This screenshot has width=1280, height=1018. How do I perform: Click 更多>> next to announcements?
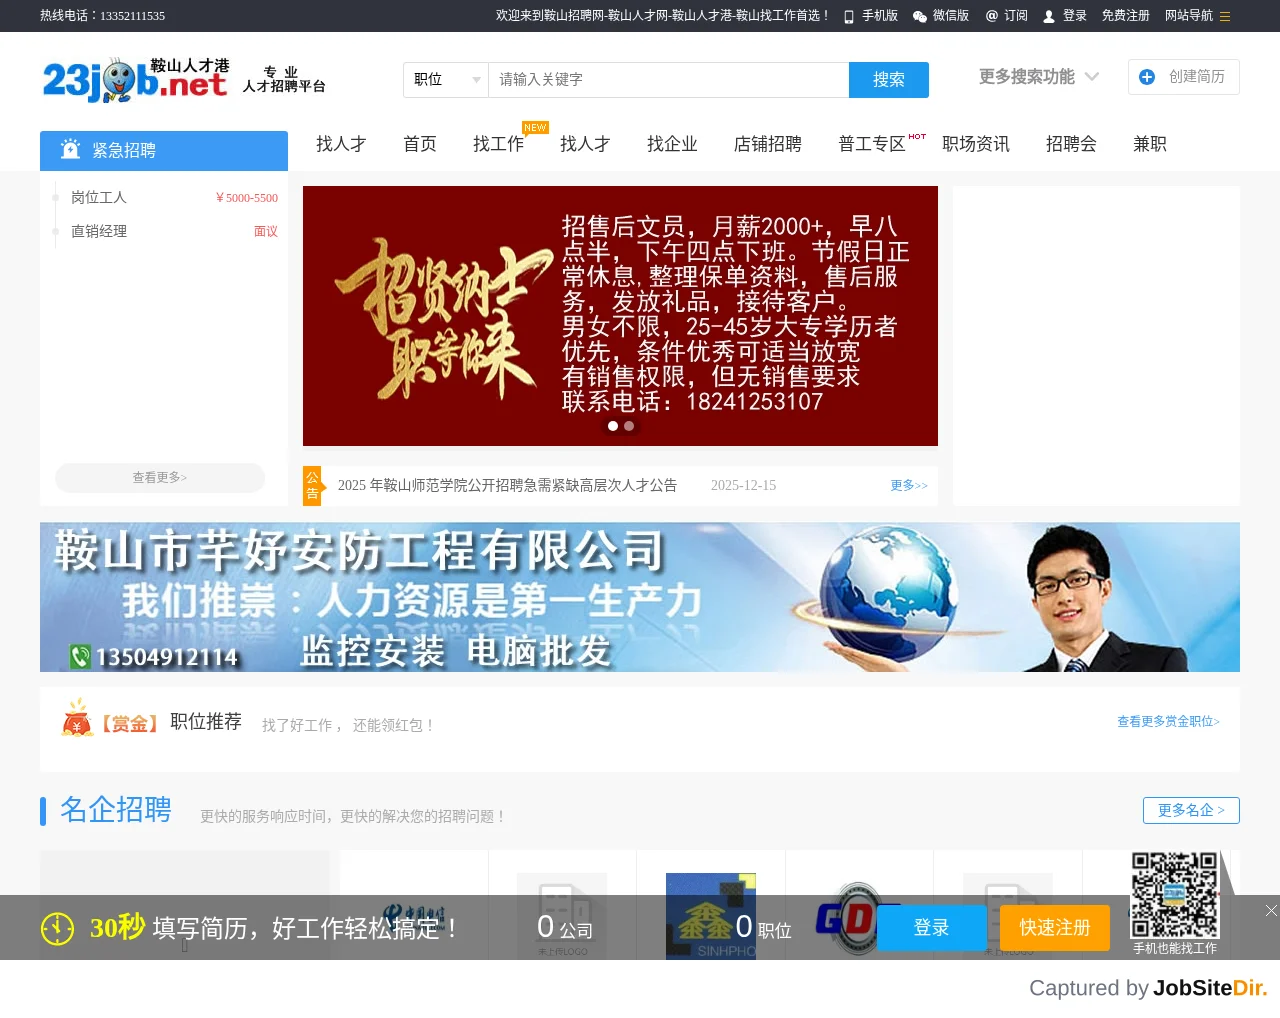(x=909, y=485)
